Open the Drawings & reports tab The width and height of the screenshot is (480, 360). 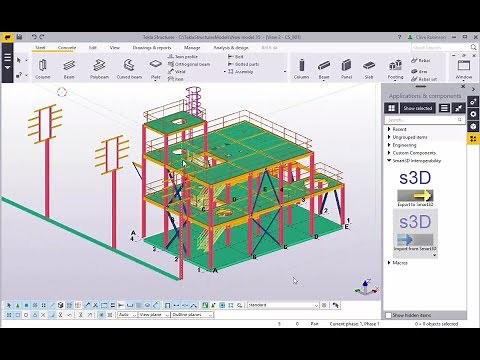pos(152,47)
